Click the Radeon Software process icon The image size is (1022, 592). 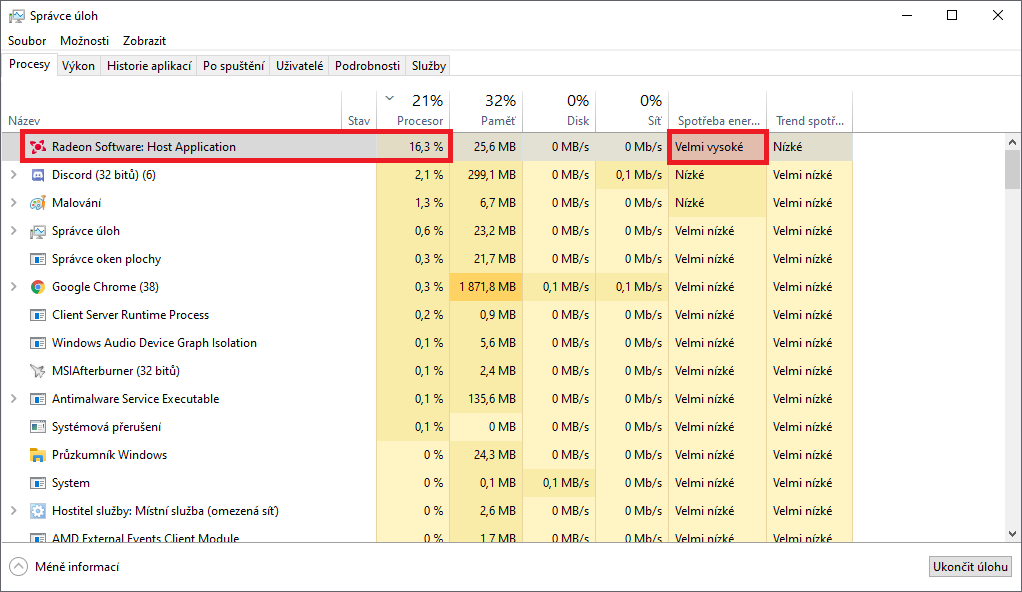coord(38,147)
